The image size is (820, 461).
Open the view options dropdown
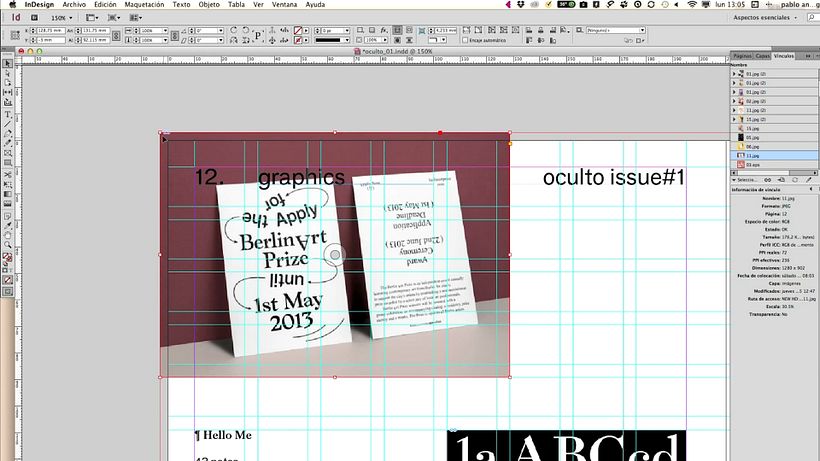[93, 18]
